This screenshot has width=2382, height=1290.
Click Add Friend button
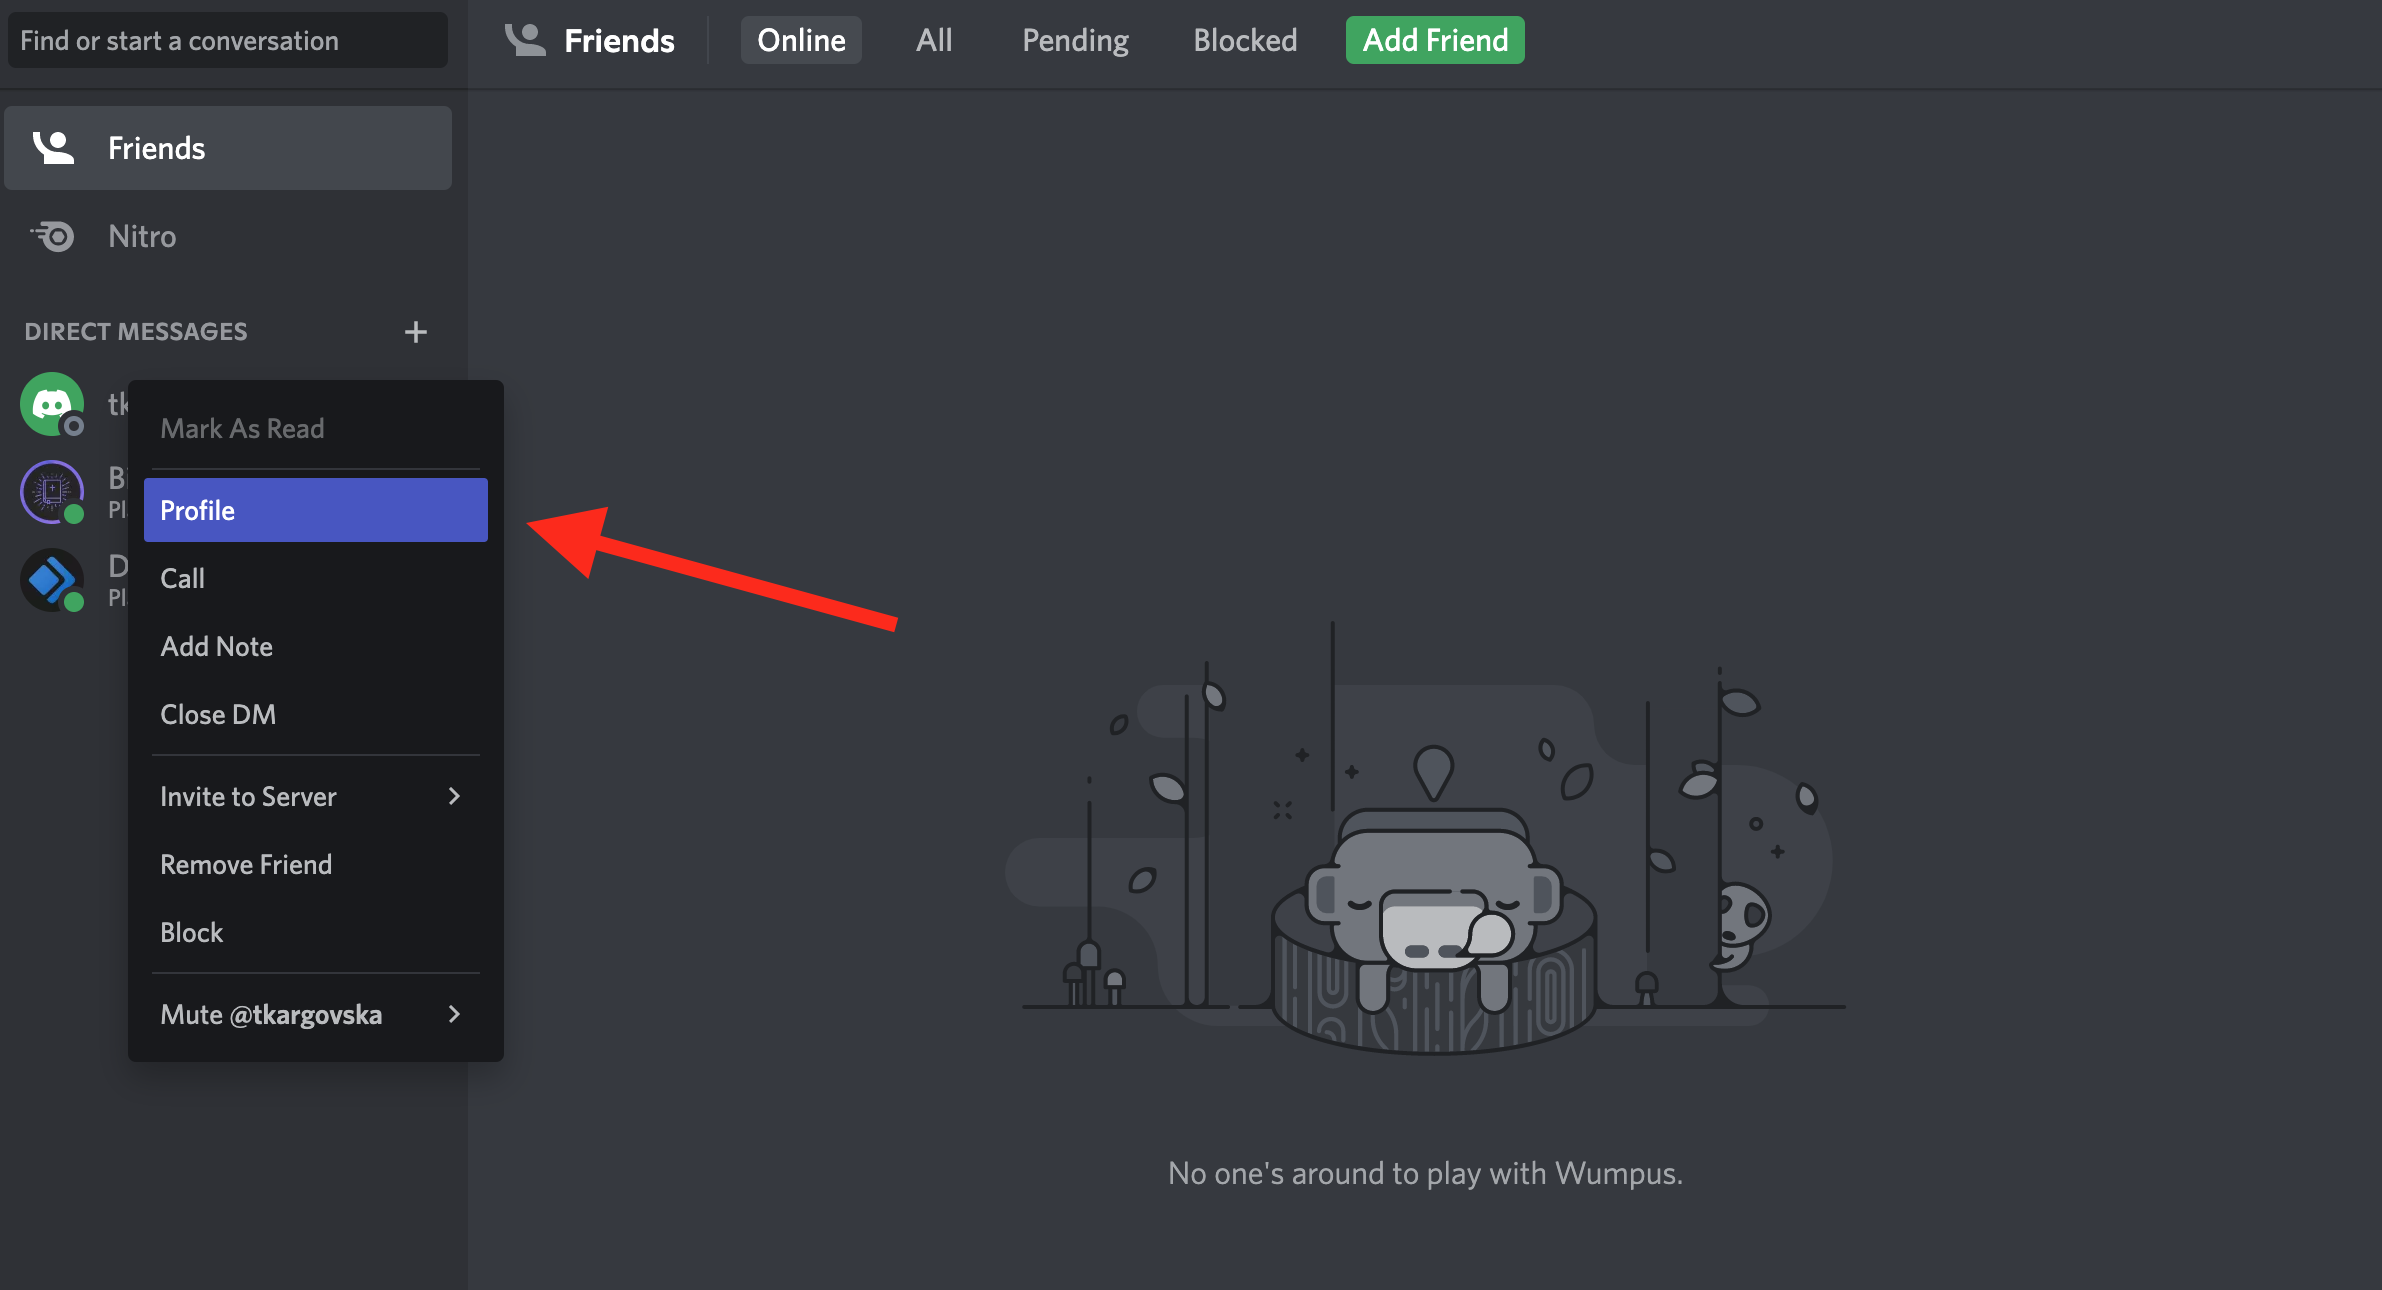1434,38
